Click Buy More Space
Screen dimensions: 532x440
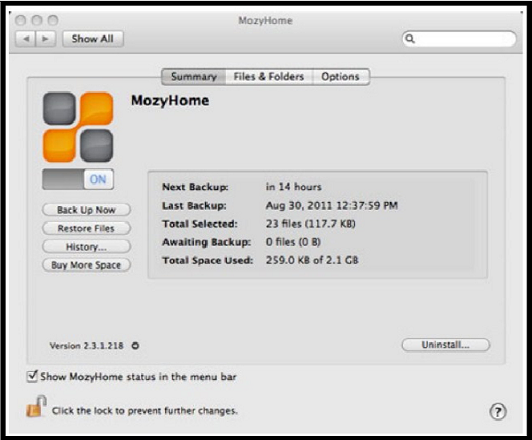(x=86, y=265)
